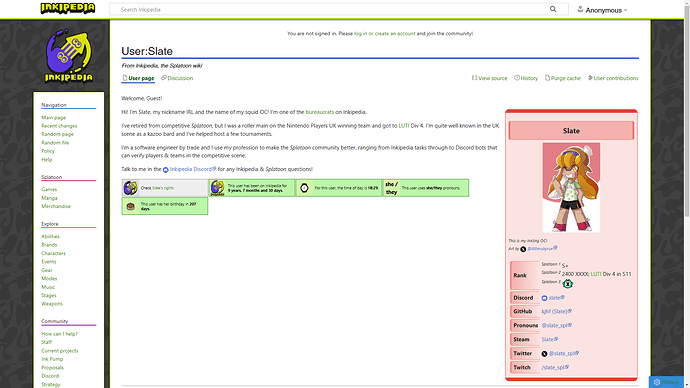
Task: Open Merchandise under Splatoon
Action: tap(56, 206)
